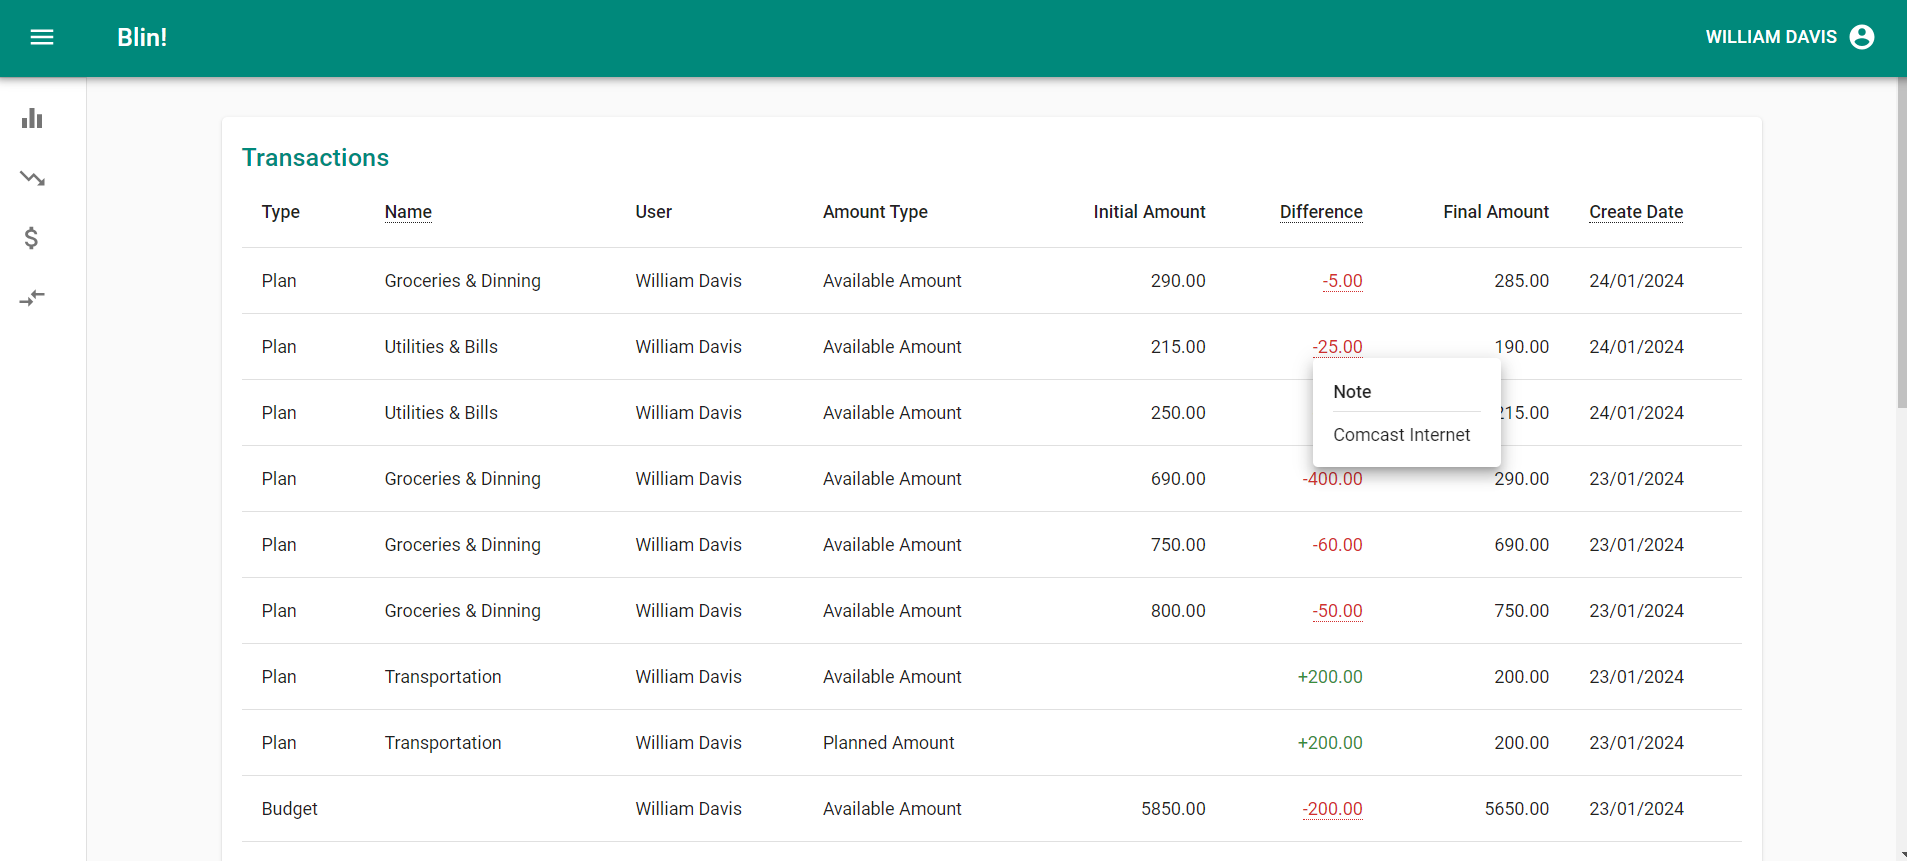Sort transactions by Create Date column

1636,212
